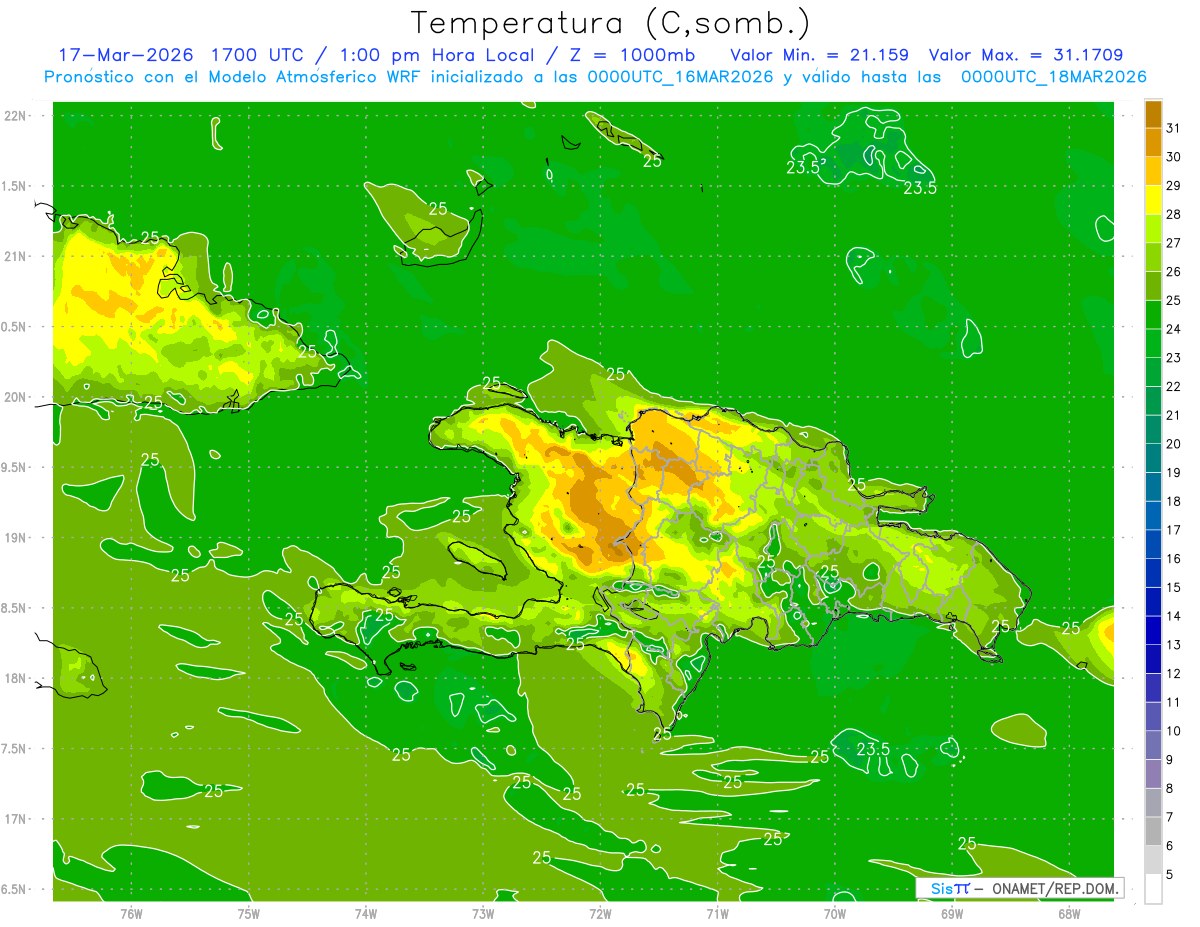Screen dimensions: 1200x927
Task: Click the 21N latitude axis label
Action: point(16,256)
